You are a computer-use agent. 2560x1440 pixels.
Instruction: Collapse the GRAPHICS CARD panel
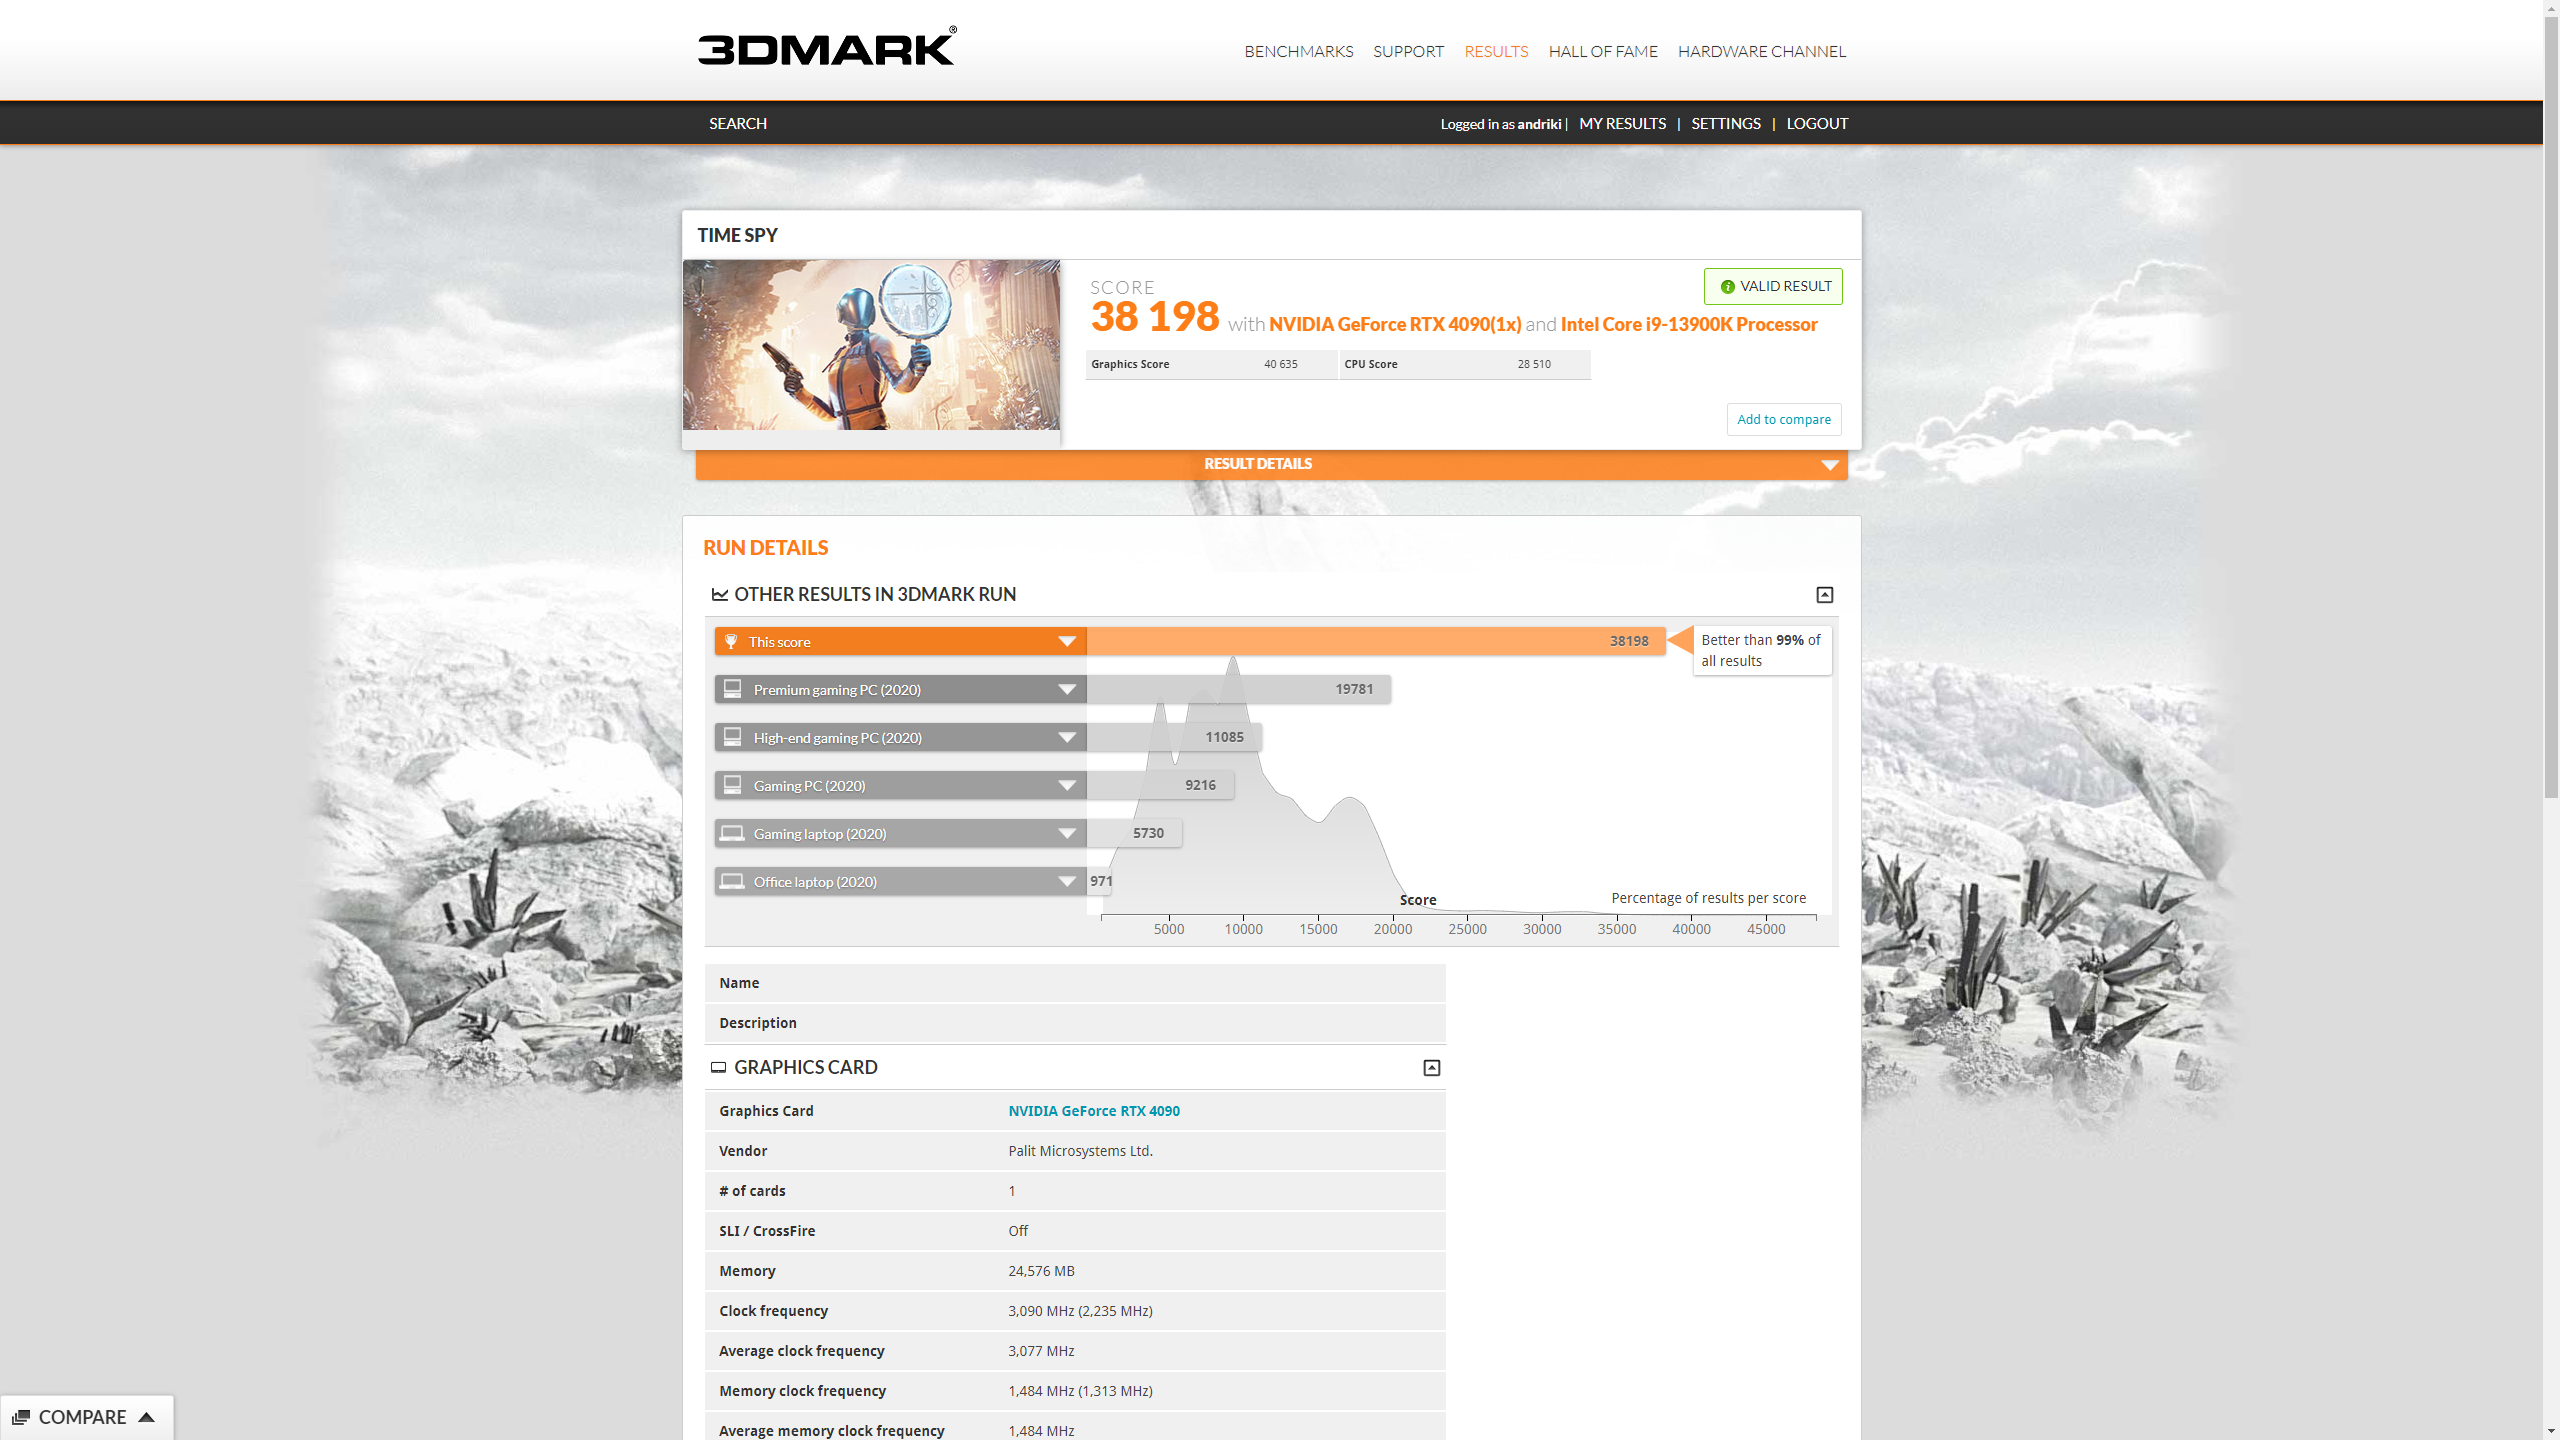[1431, 1067]
